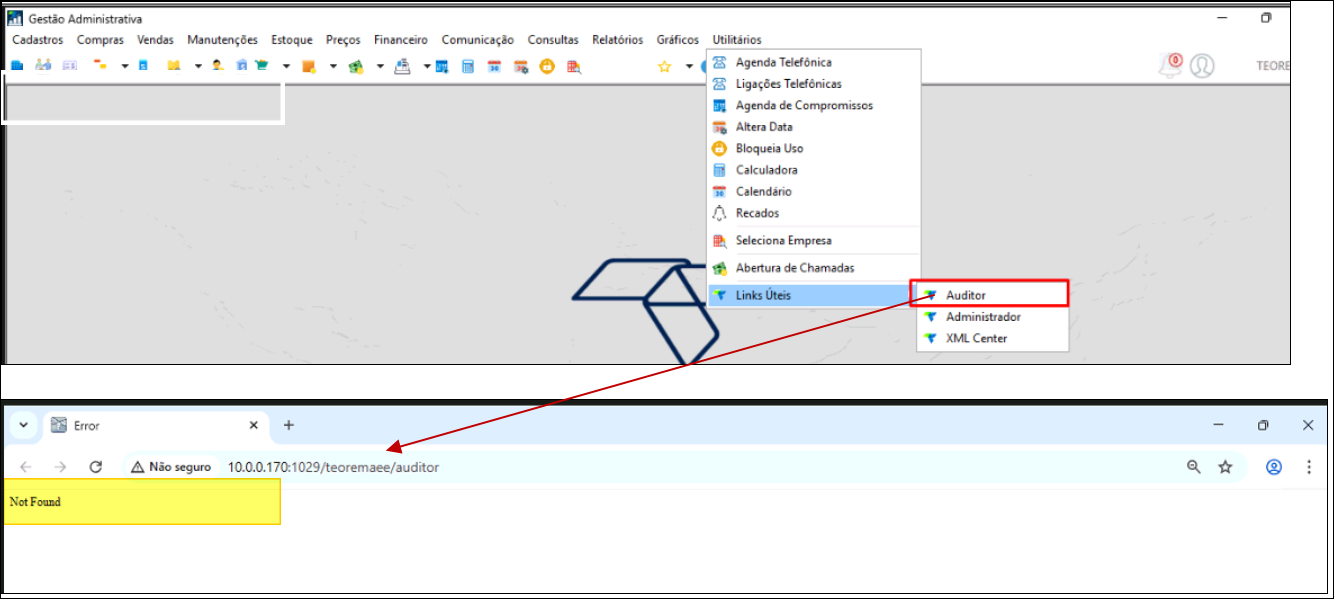Viewport: 1334px width, 599px height.
Task: Click the yellow star favorites toolbar icon
Action: [664, 67]
